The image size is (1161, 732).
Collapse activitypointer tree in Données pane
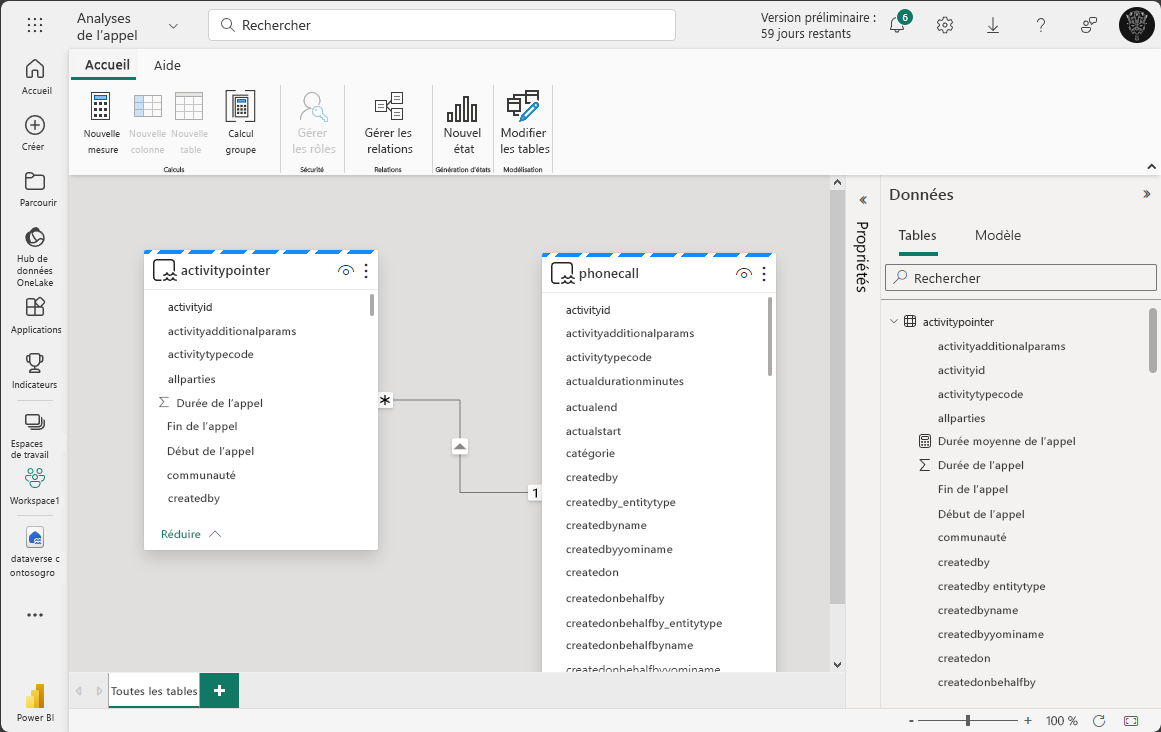pyautogui.click(x=894, y=321)
